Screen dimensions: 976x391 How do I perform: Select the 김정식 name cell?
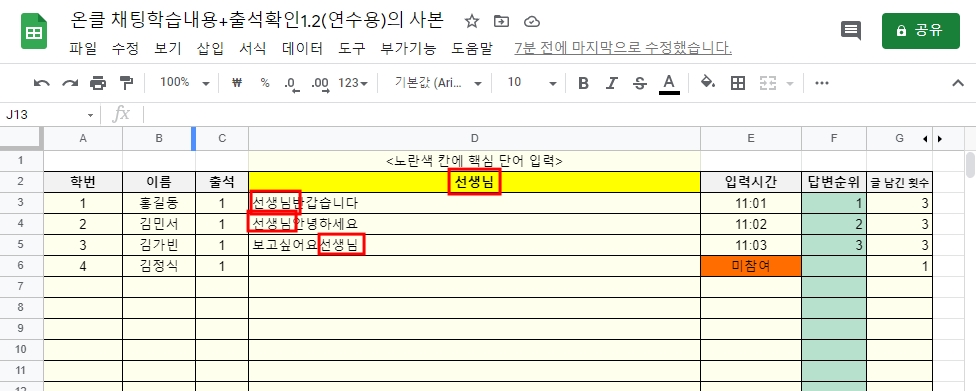point(159,266)
